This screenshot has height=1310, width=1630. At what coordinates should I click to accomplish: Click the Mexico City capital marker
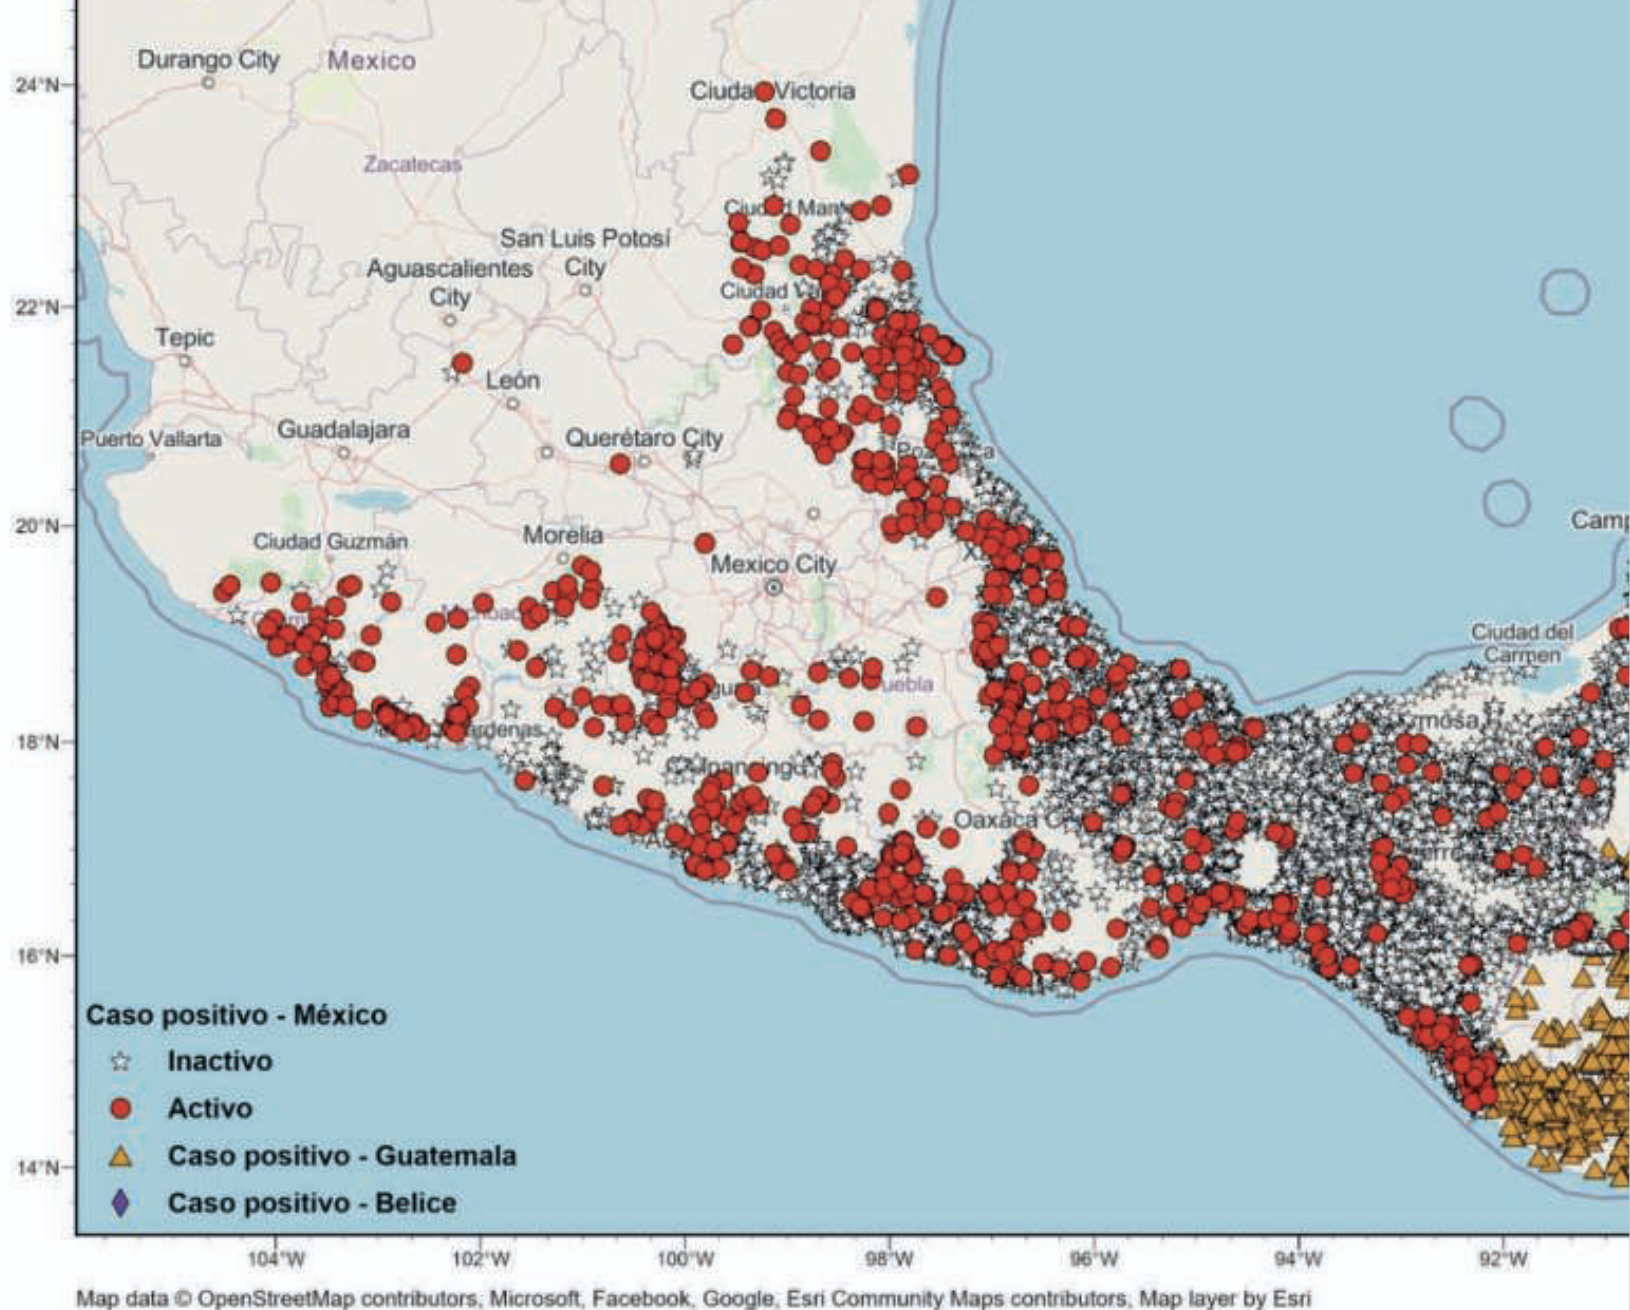pos(773,587)
